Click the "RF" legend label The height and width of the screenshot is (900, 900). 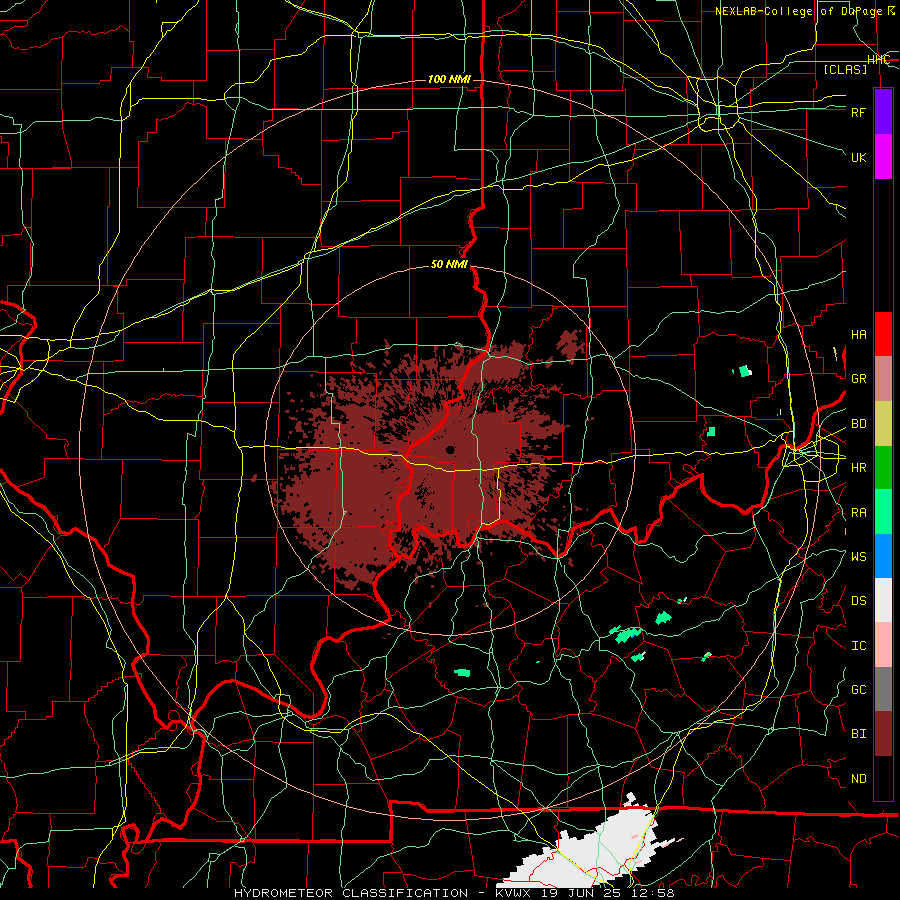point(859,112)
